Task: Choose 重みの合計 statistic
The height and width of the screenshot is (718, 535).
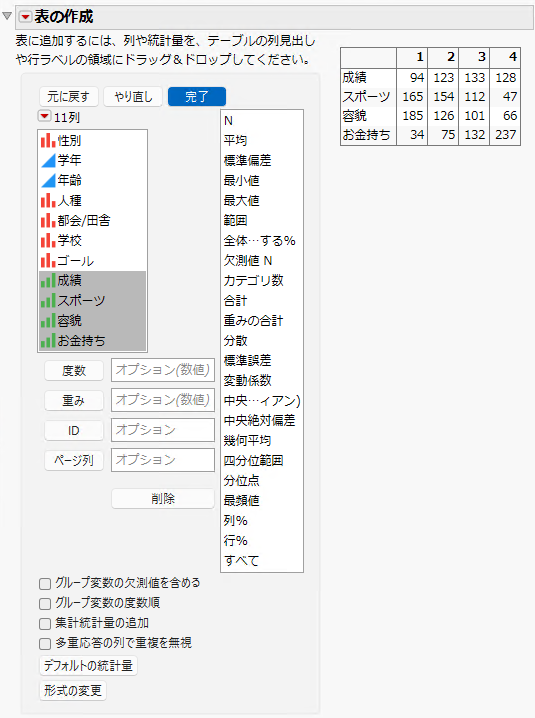Action: click(x=253, y=321)
